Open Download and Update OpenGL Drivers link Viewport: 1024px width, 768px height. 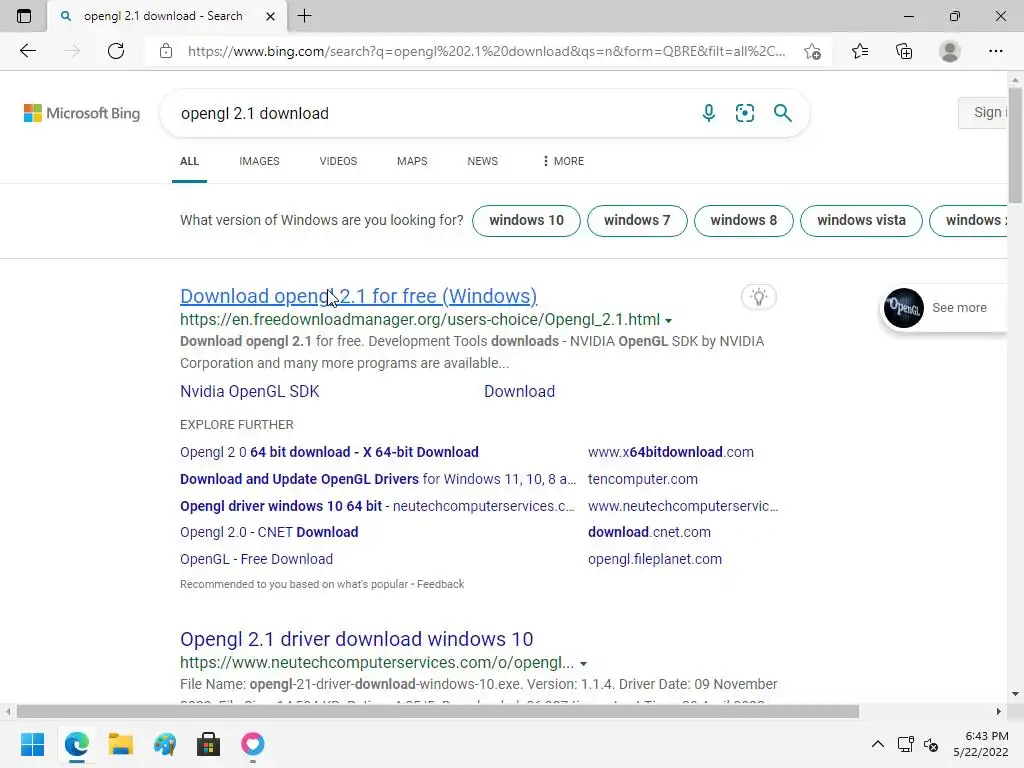tap(378, 479)
